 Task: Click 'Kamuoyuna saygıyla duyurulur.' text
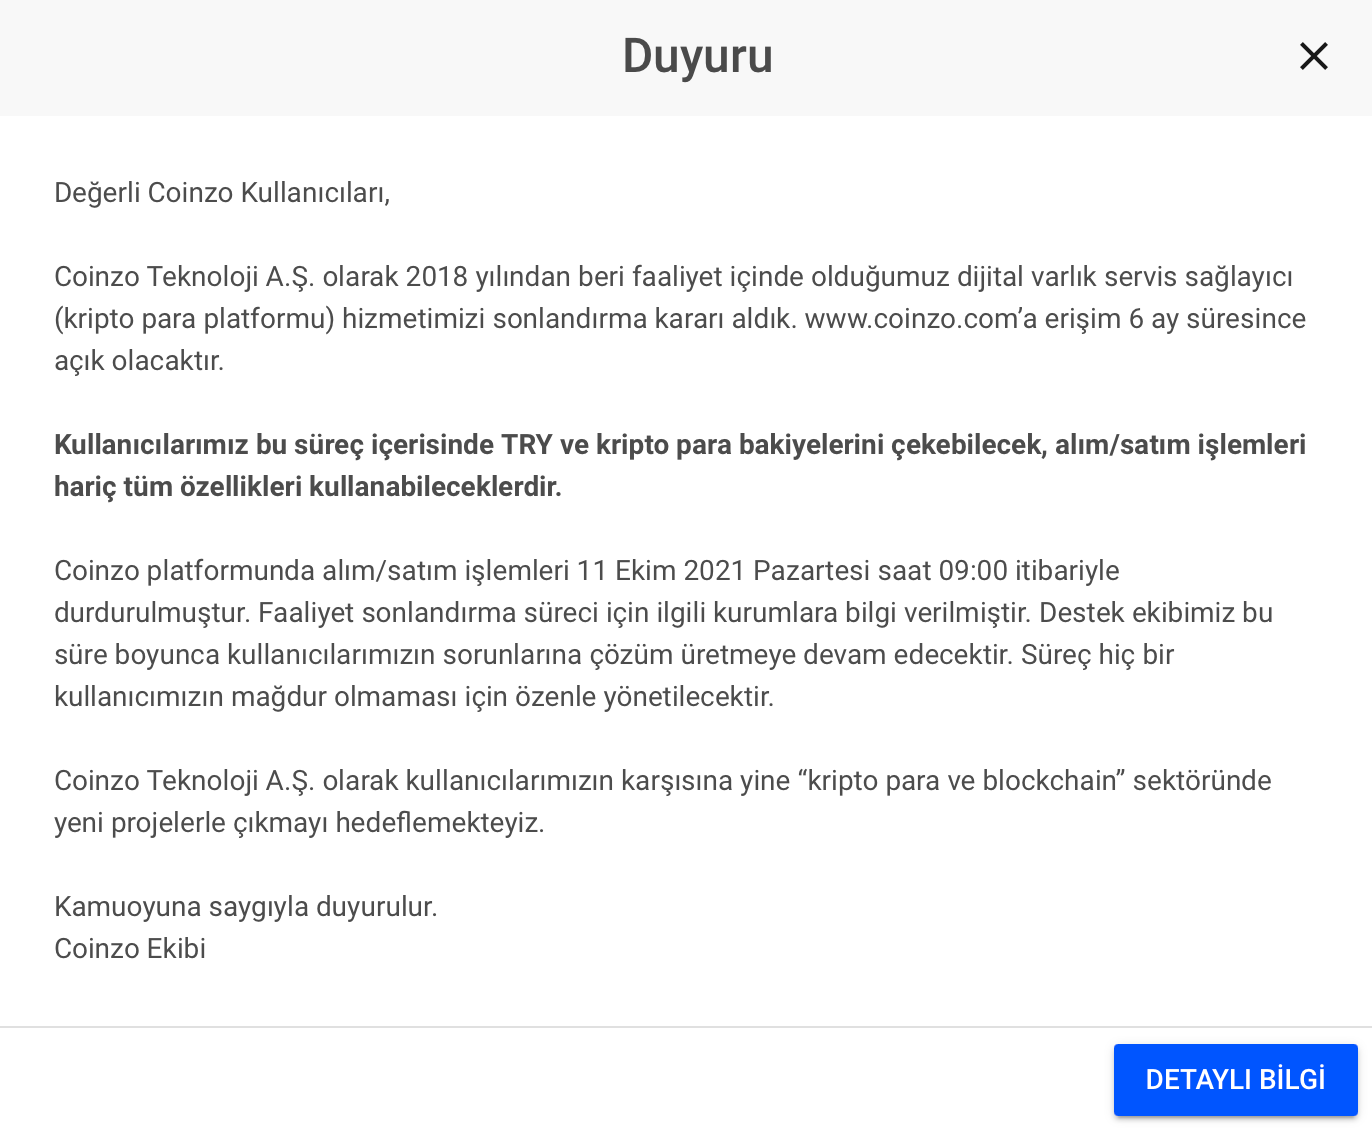tap(246, 907)
